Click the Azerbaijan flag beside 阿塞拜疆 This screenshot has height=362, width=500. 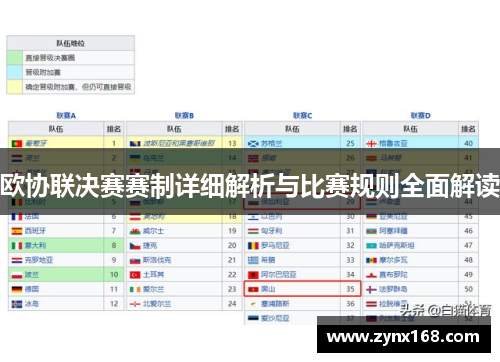click(371, 231)
